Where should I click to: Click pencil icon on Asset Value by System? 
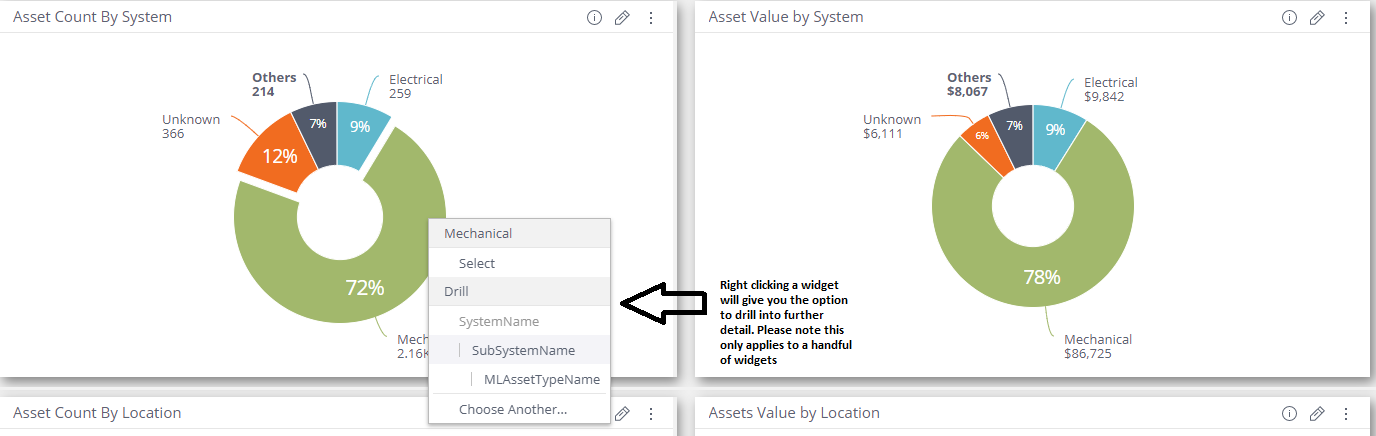pyautogui.click(x=1317, y=17)
